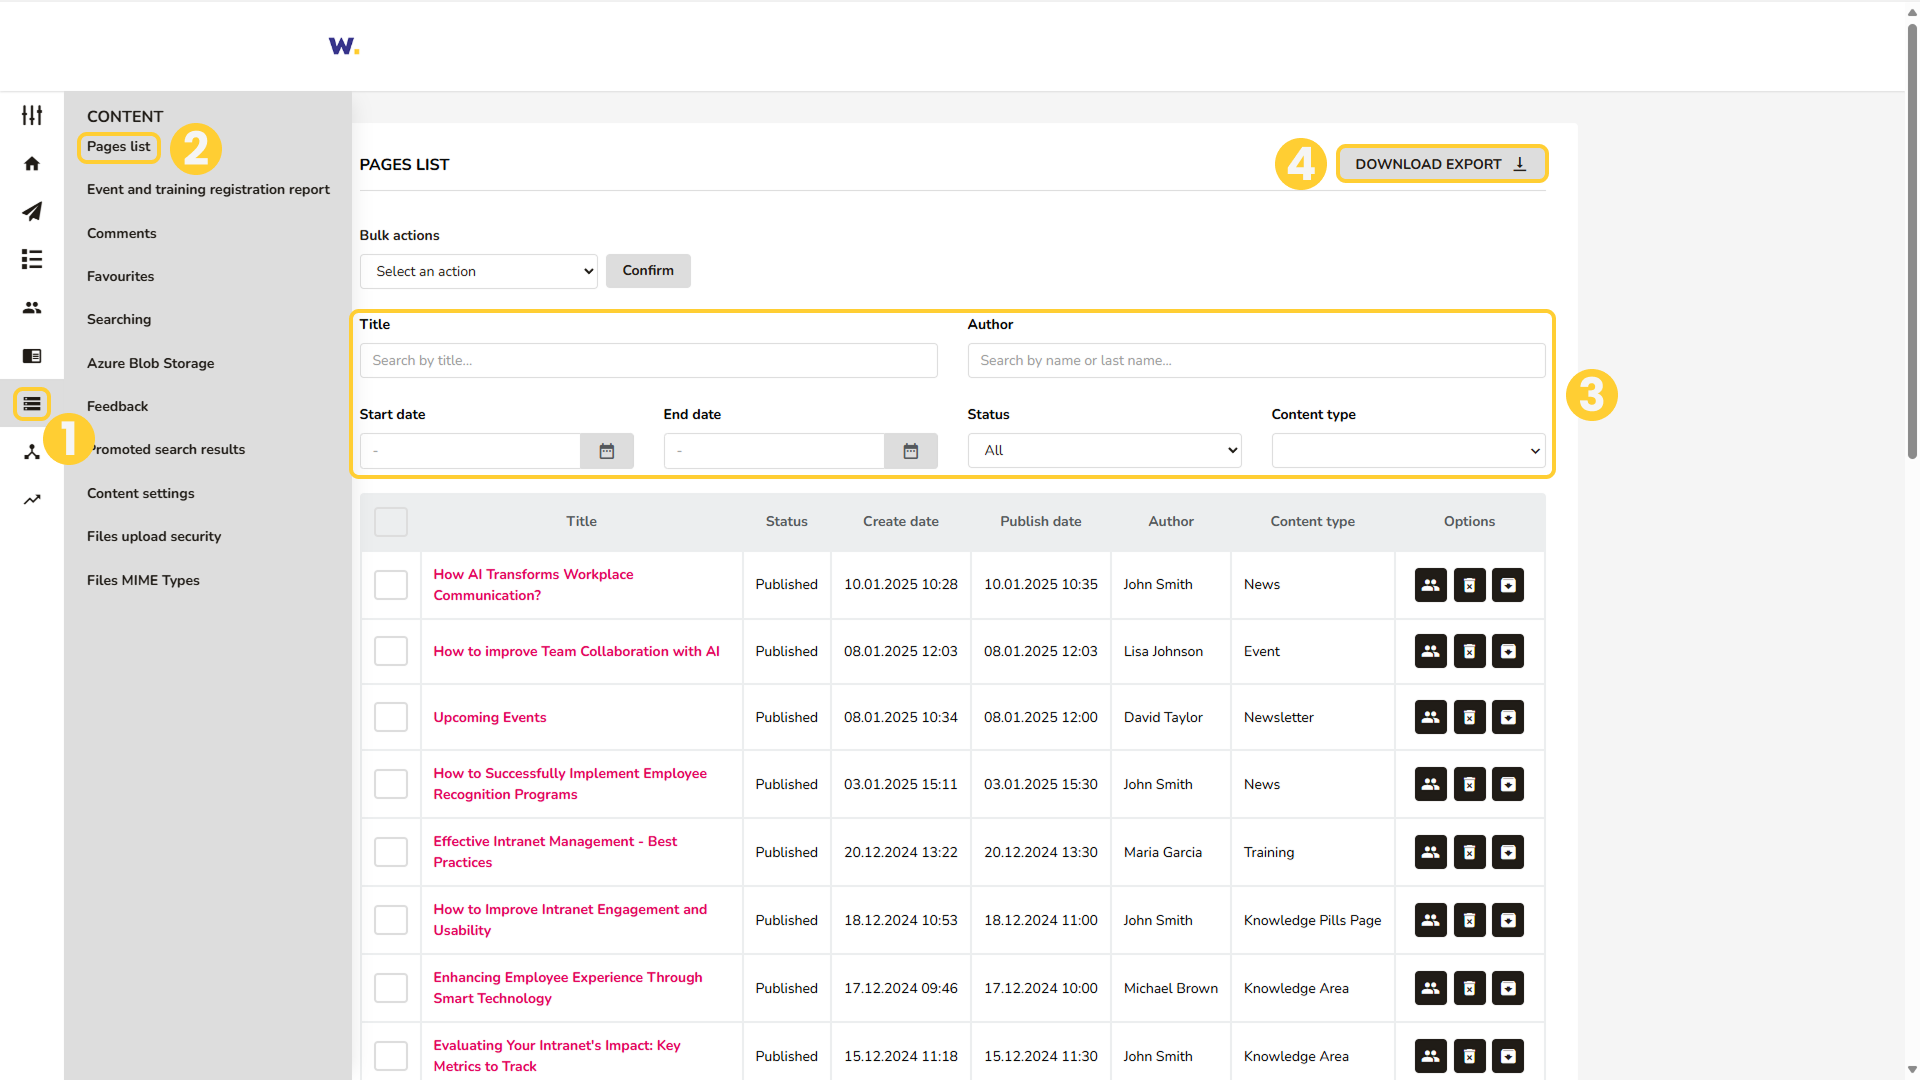Archive icon for How AI Transforms Workplace row
This screenshot has height=1080, width=1920.
(x=1508, y=585)
